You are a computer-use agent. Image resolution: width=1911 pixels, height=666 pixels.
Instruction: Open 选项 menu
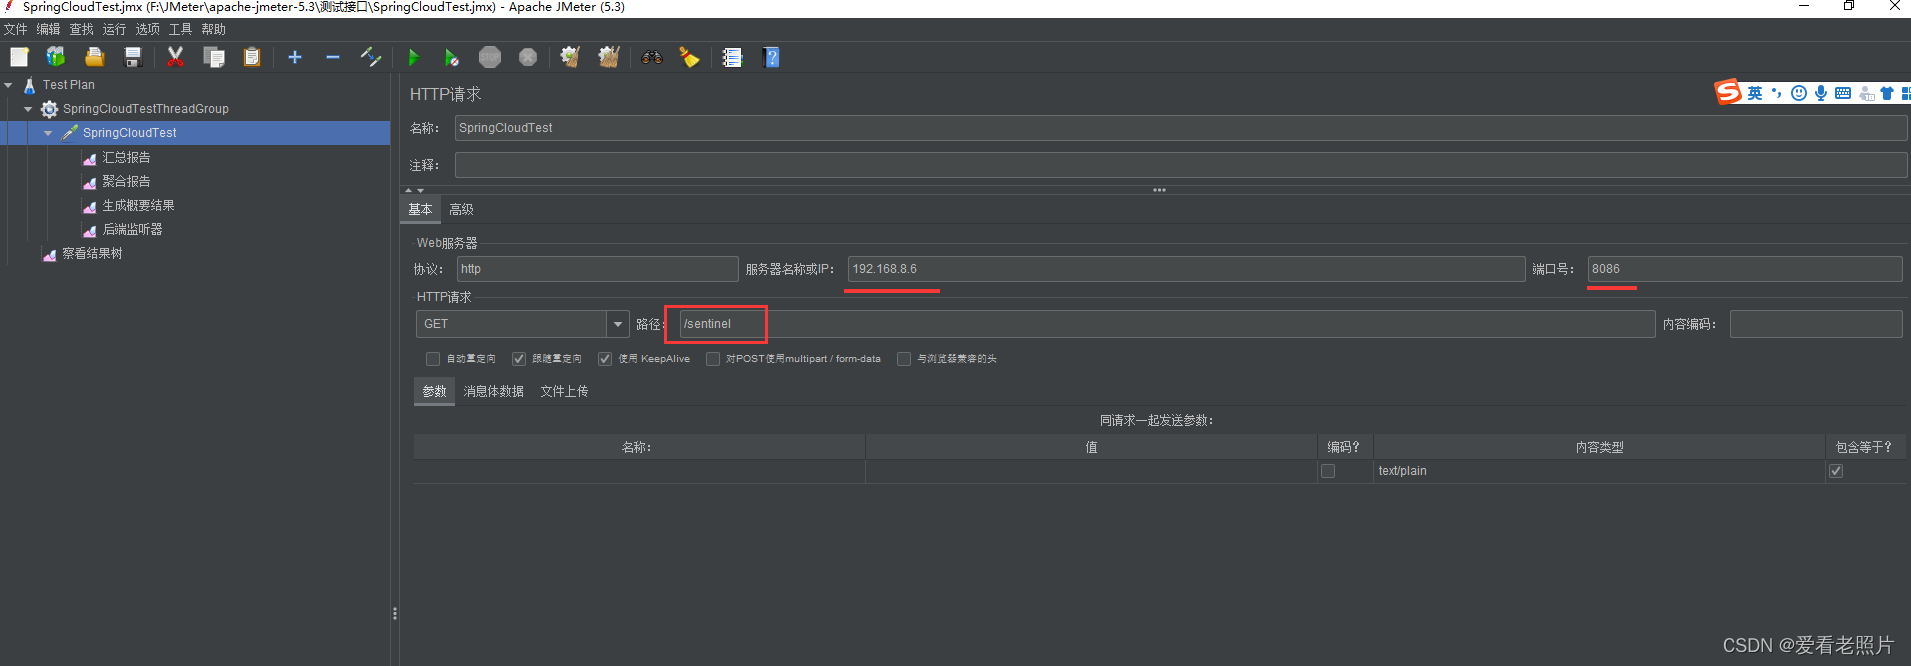point(148,29)
